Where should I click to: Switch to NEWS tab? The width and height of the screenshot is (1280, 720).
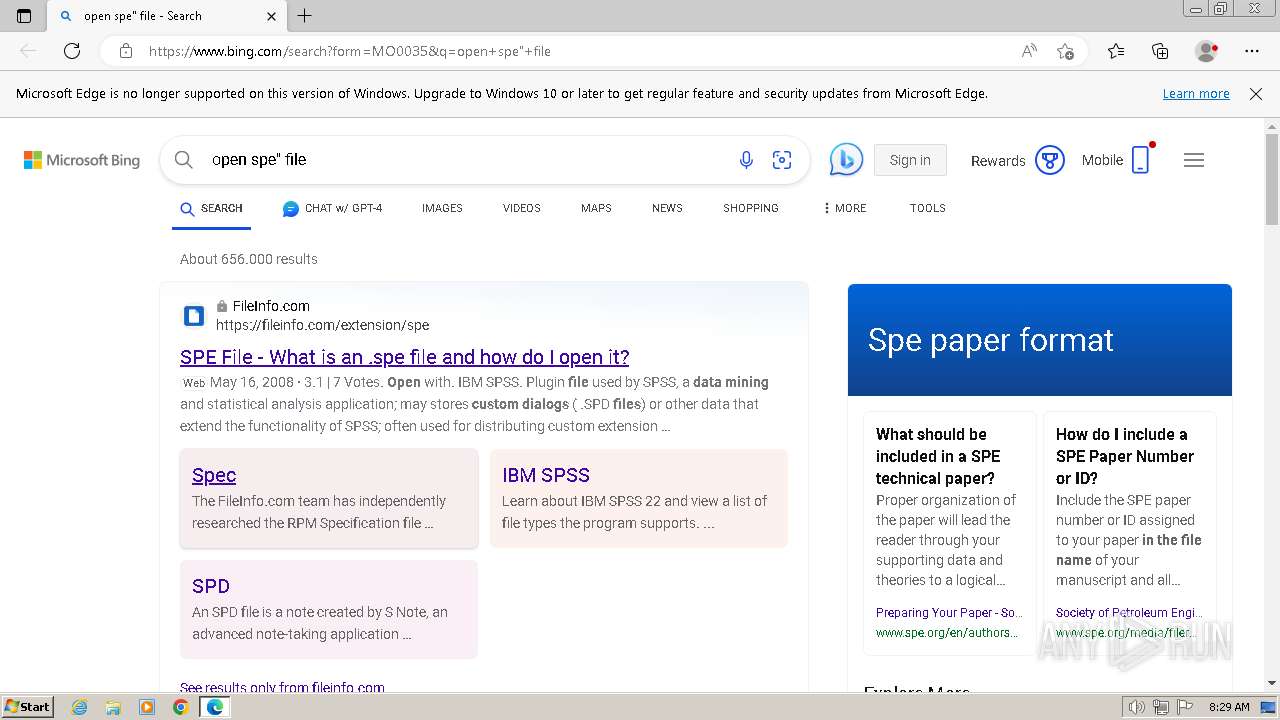667,208
